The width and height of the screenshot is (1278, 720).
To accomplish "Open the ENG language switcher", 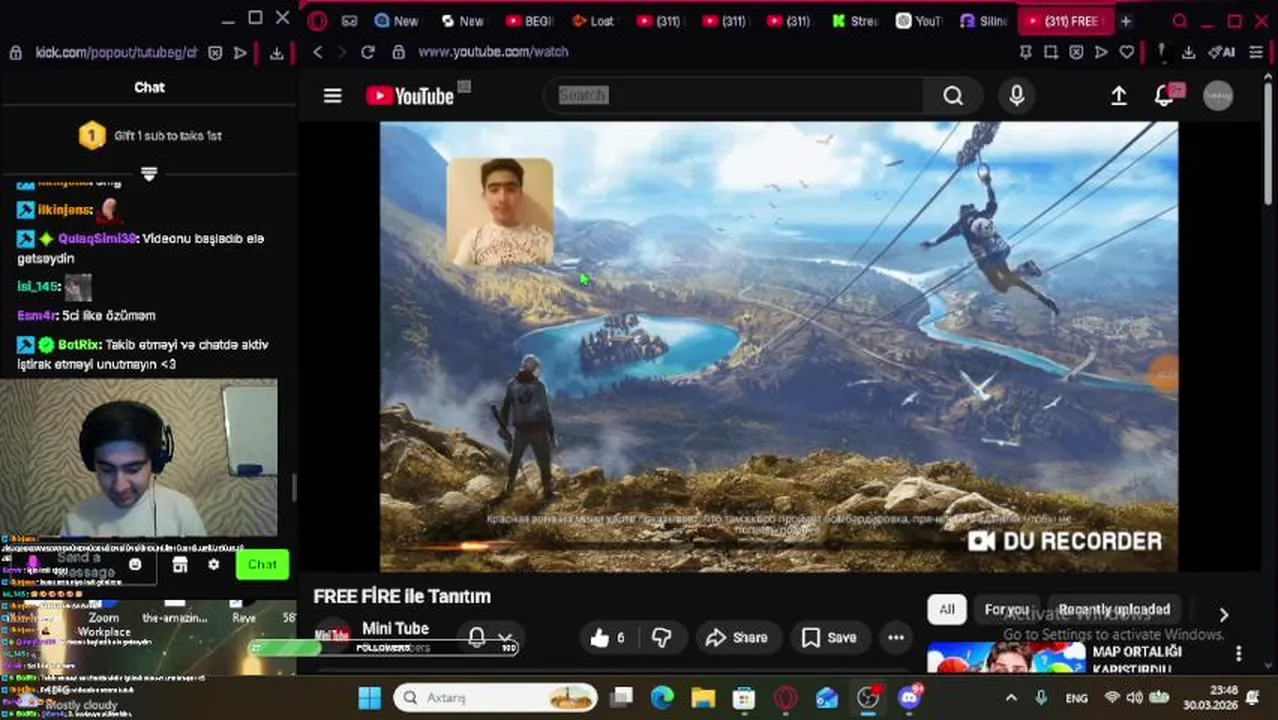I will coord(1076,698).
